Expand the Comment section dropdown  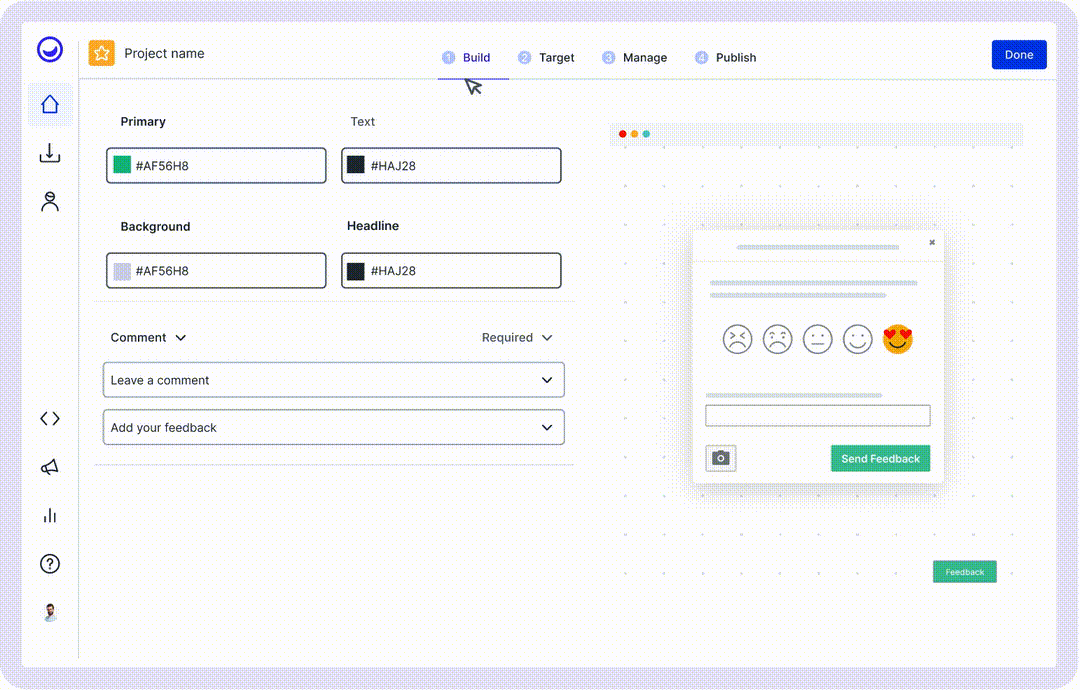pos(180,338)
